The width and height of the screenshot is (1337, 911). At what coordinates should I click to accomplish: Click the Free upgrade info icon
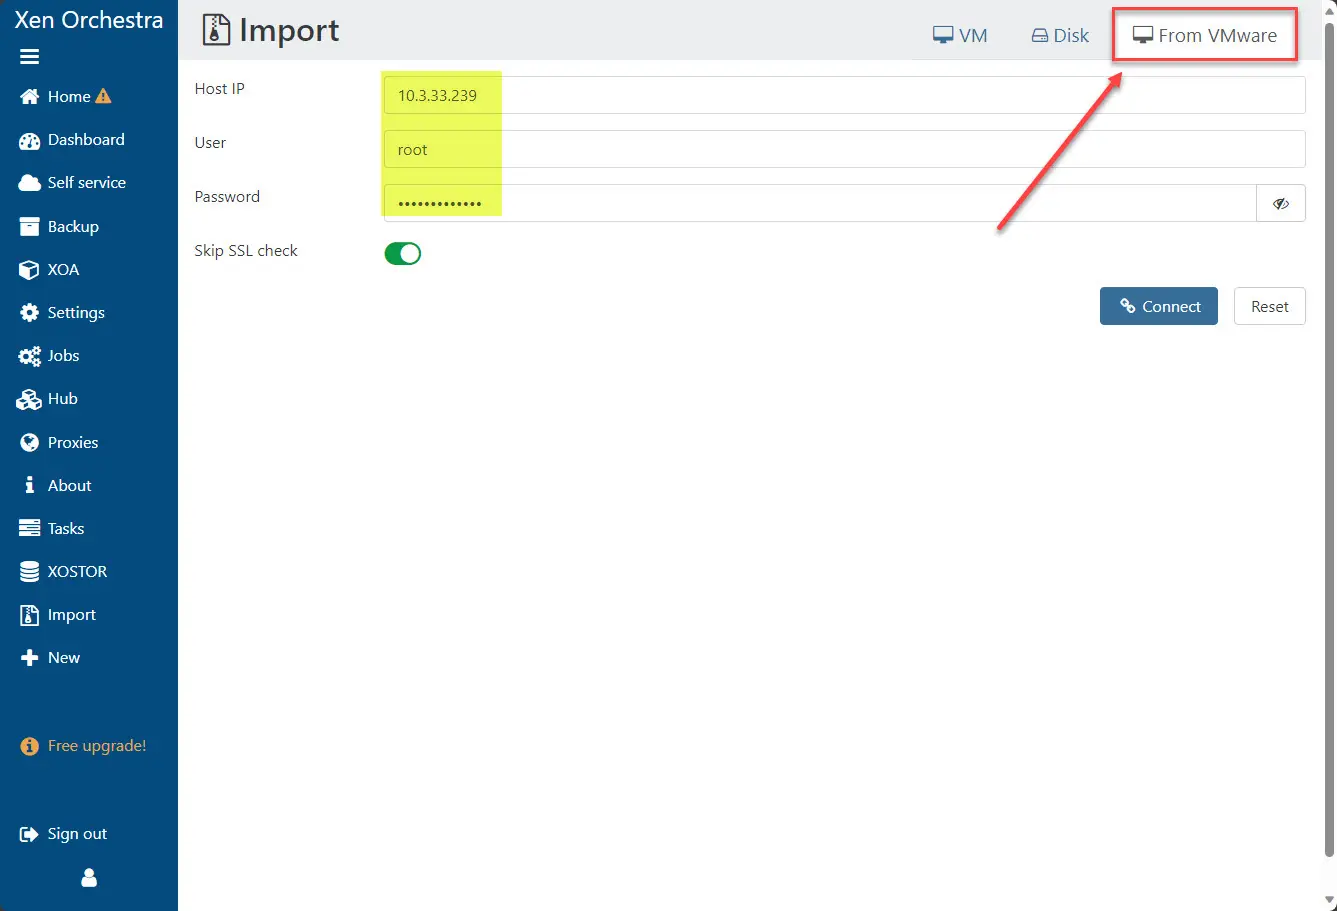point(30,747)
